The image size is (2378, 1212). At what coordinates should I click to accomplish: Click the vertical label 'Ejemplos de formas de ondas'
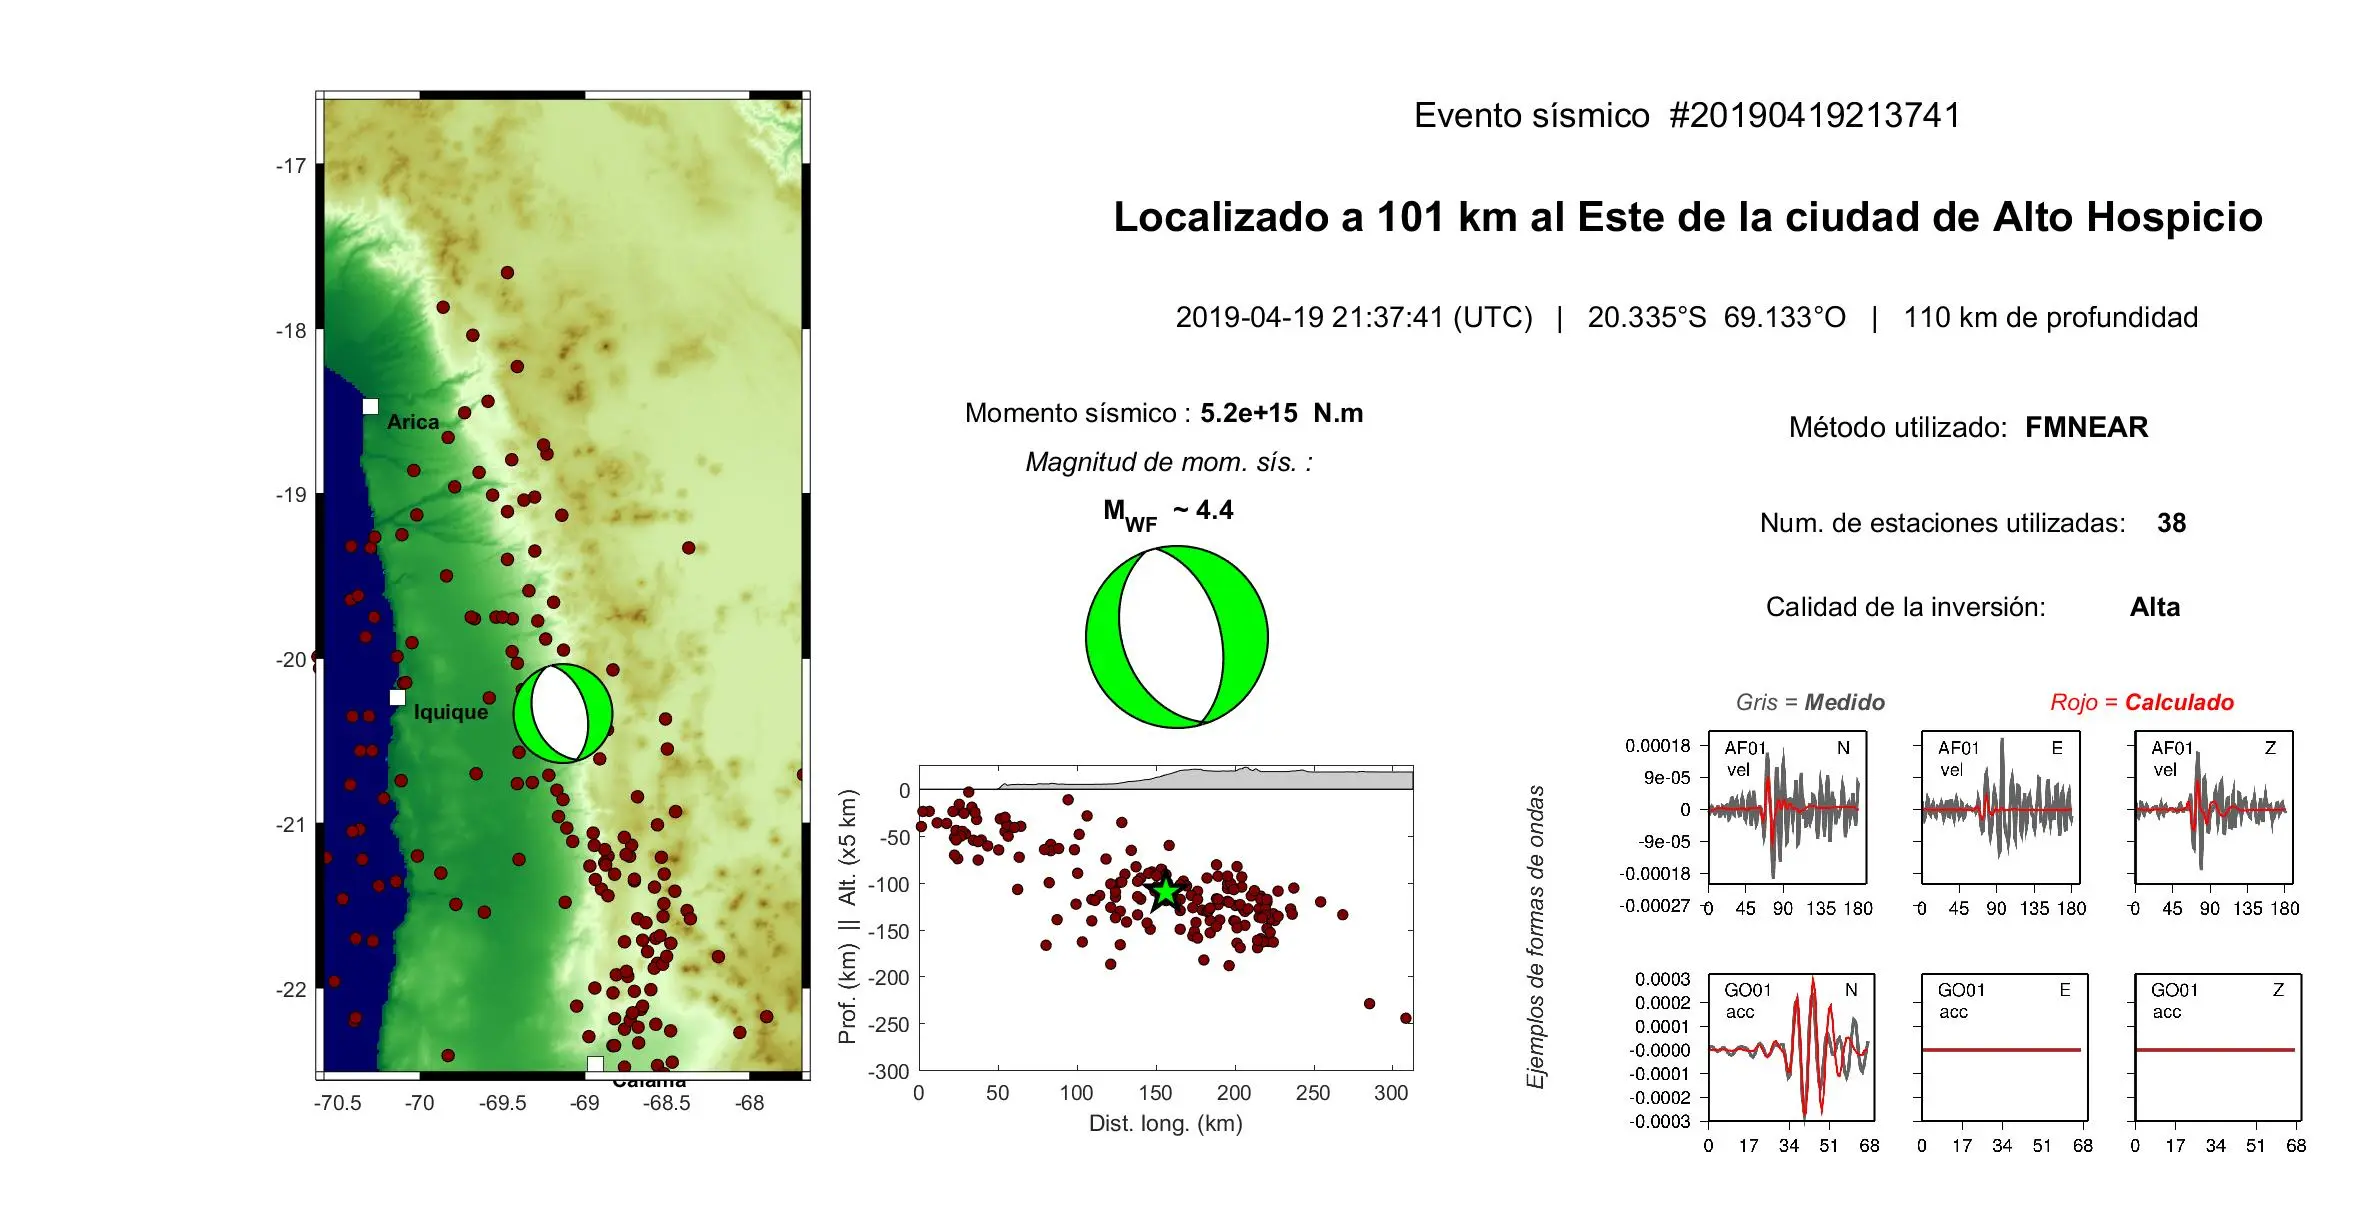pos(1536,937)
